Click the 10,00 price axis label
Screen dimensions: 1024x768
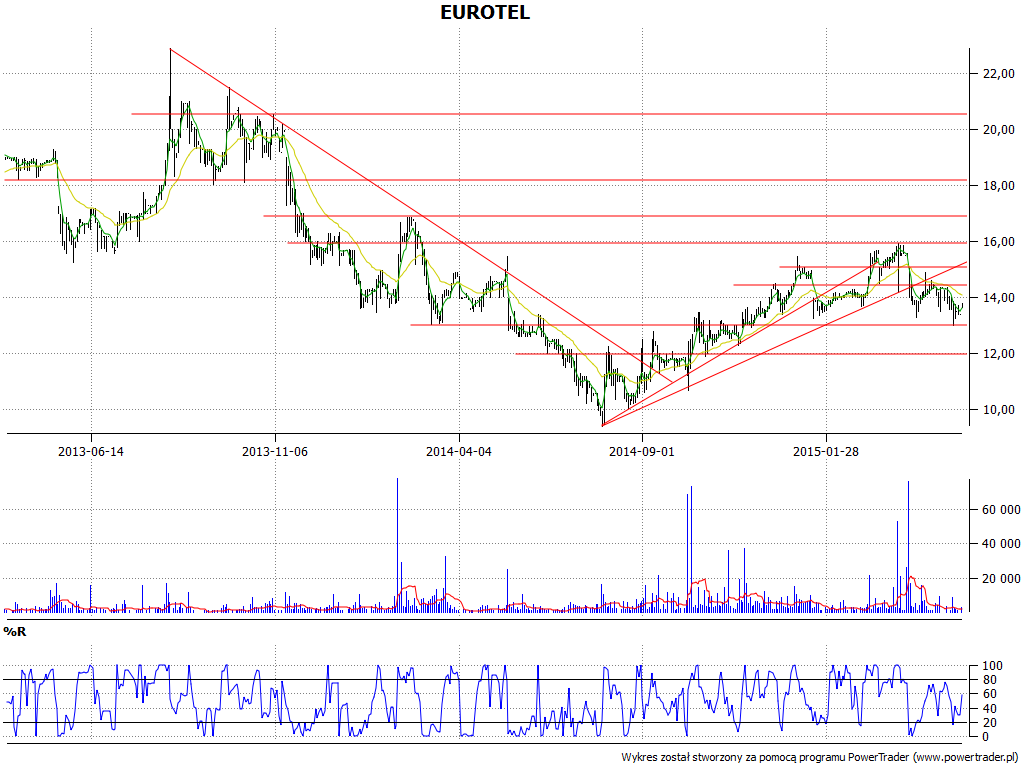(x=999, y=409)
